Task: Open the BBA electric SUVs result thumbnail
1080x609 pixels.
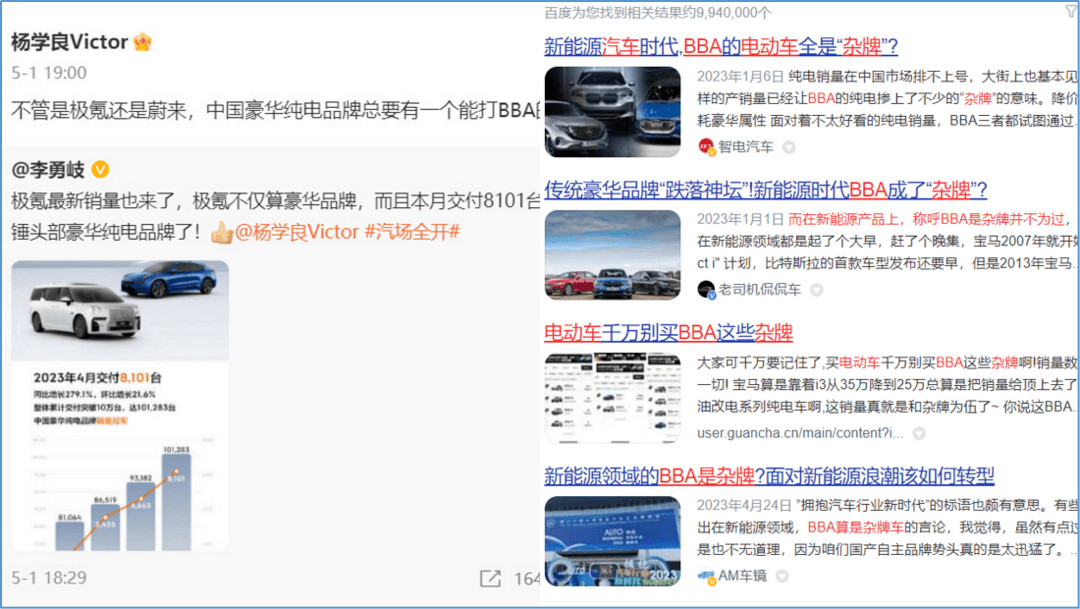Action: (612, 112)
